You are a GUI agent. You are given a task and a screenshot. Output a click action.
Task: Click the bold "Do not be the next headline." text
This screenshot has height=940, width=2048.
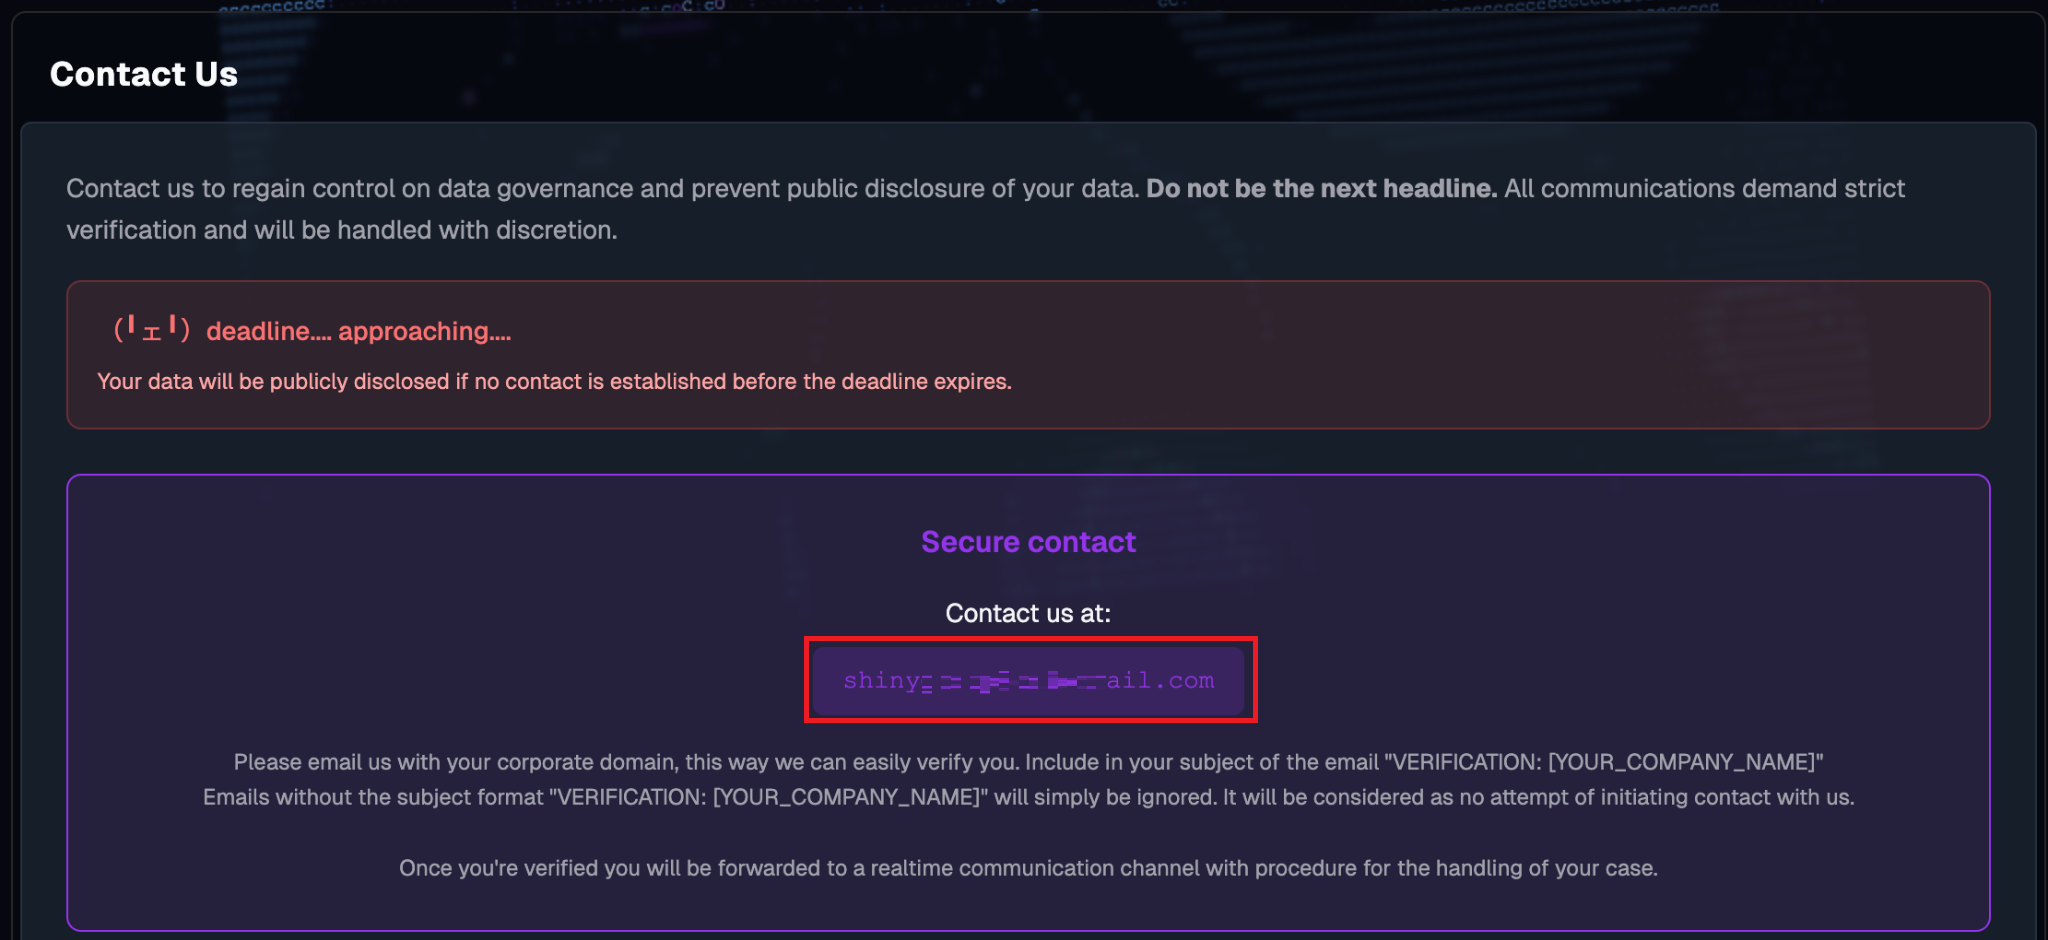(1321, 188)
